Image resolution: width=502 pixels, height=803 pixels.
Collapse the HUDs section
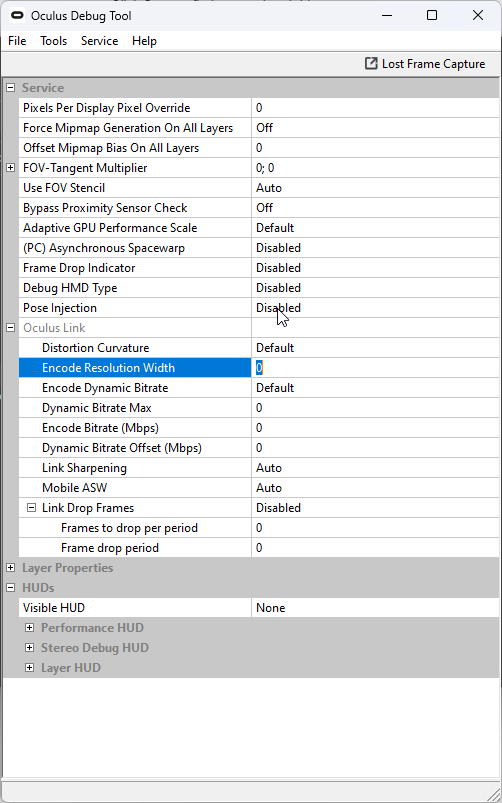click(11, 587)
